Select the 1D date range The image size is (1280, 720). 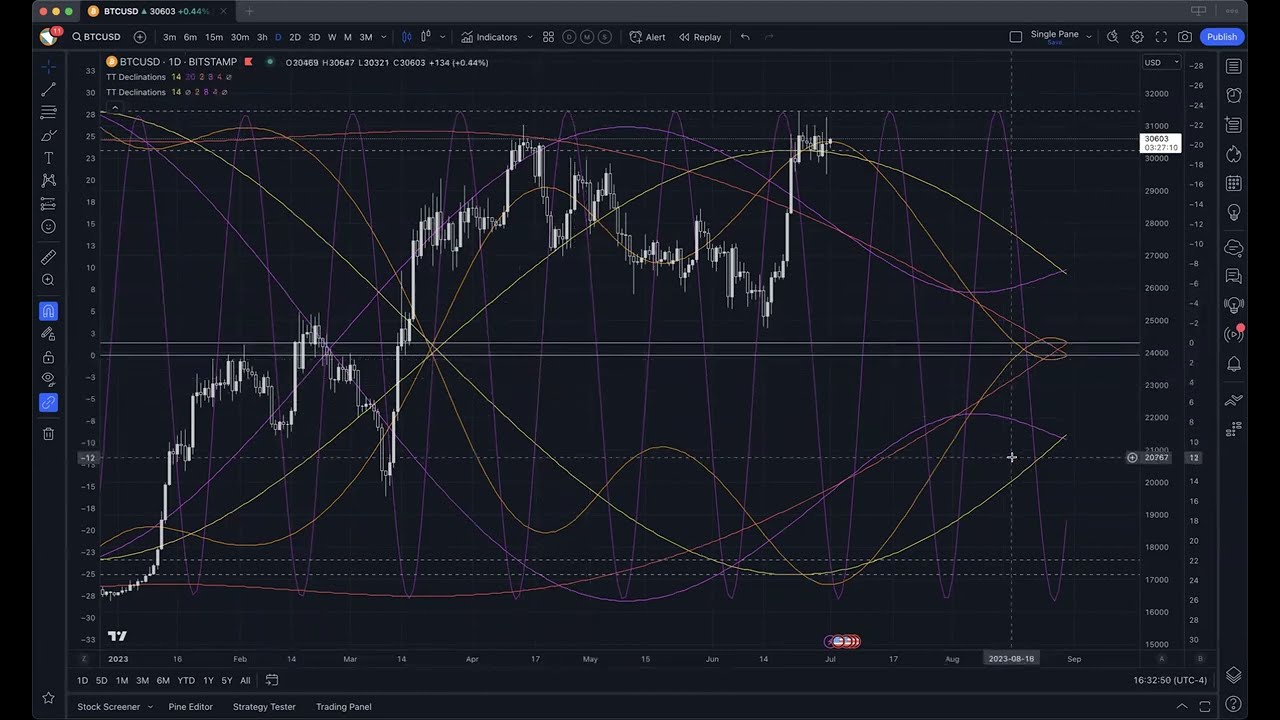click(x=82, y=680)
